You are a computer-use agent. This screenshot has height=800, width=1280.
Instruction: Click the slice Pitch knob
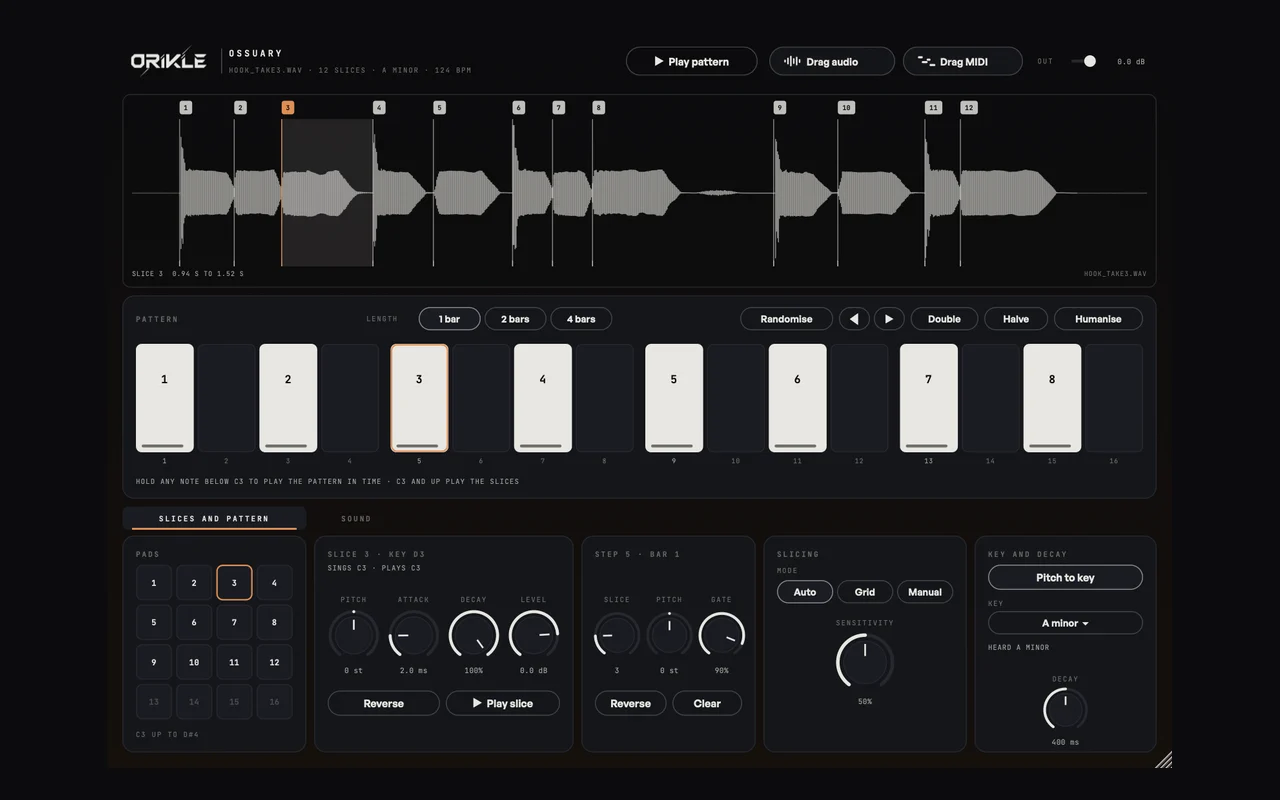click(354, 634)
